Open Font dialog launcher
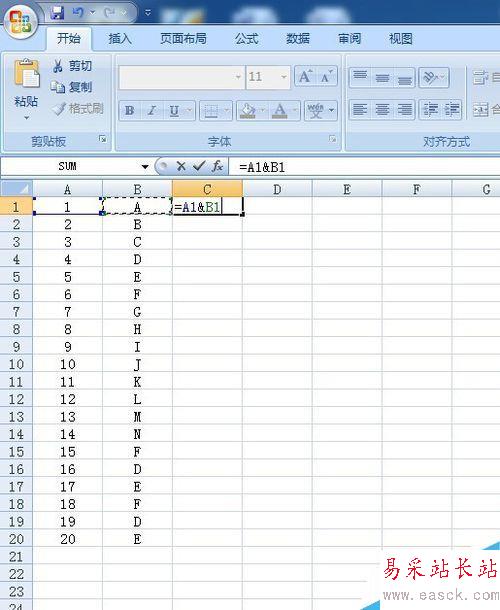 click(332, 138)
